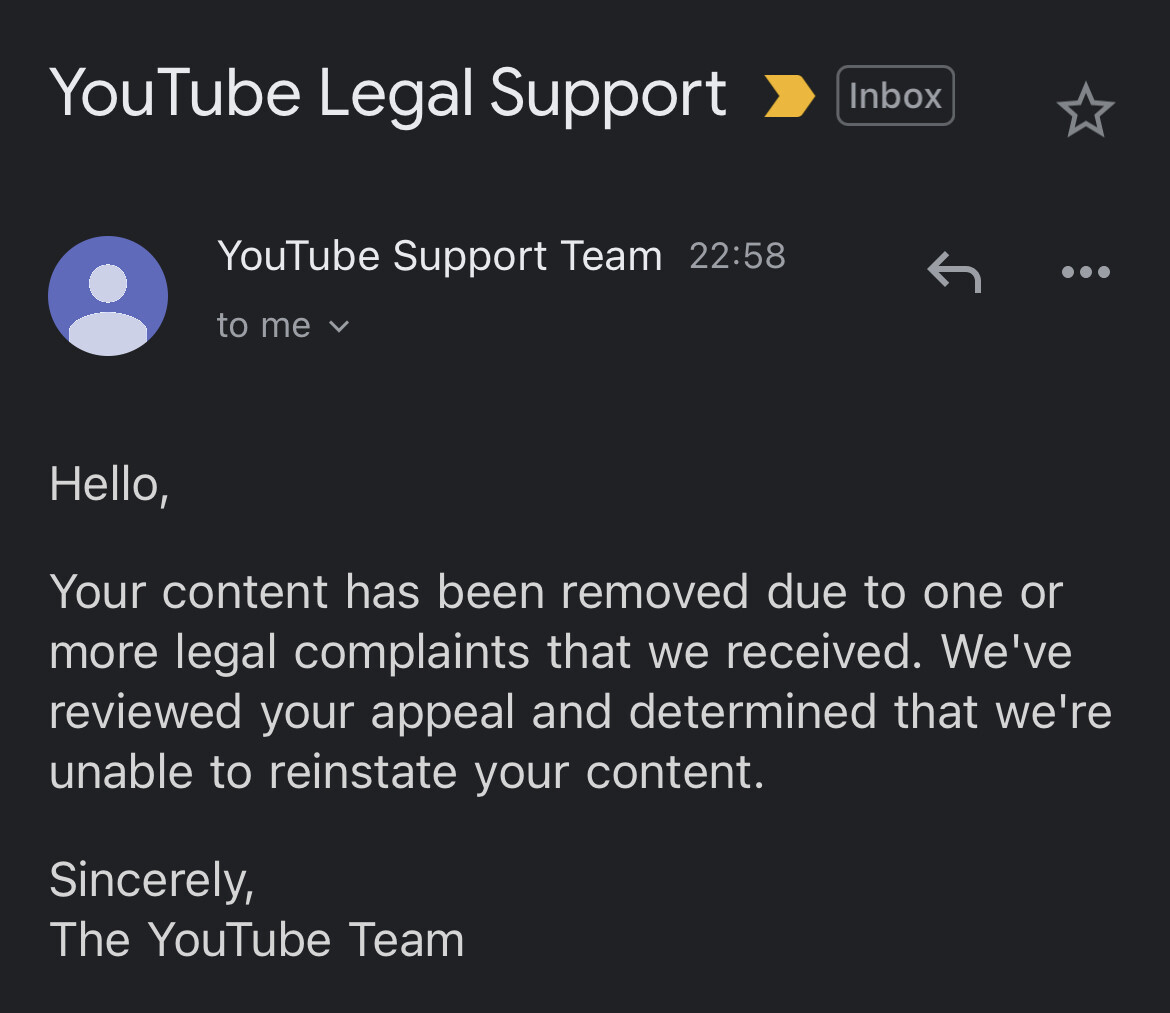Image resolution: width=1170 pixels, height=1013 pixels.
Task: Click "unable to reinstate your content" line
Action: 406,772
